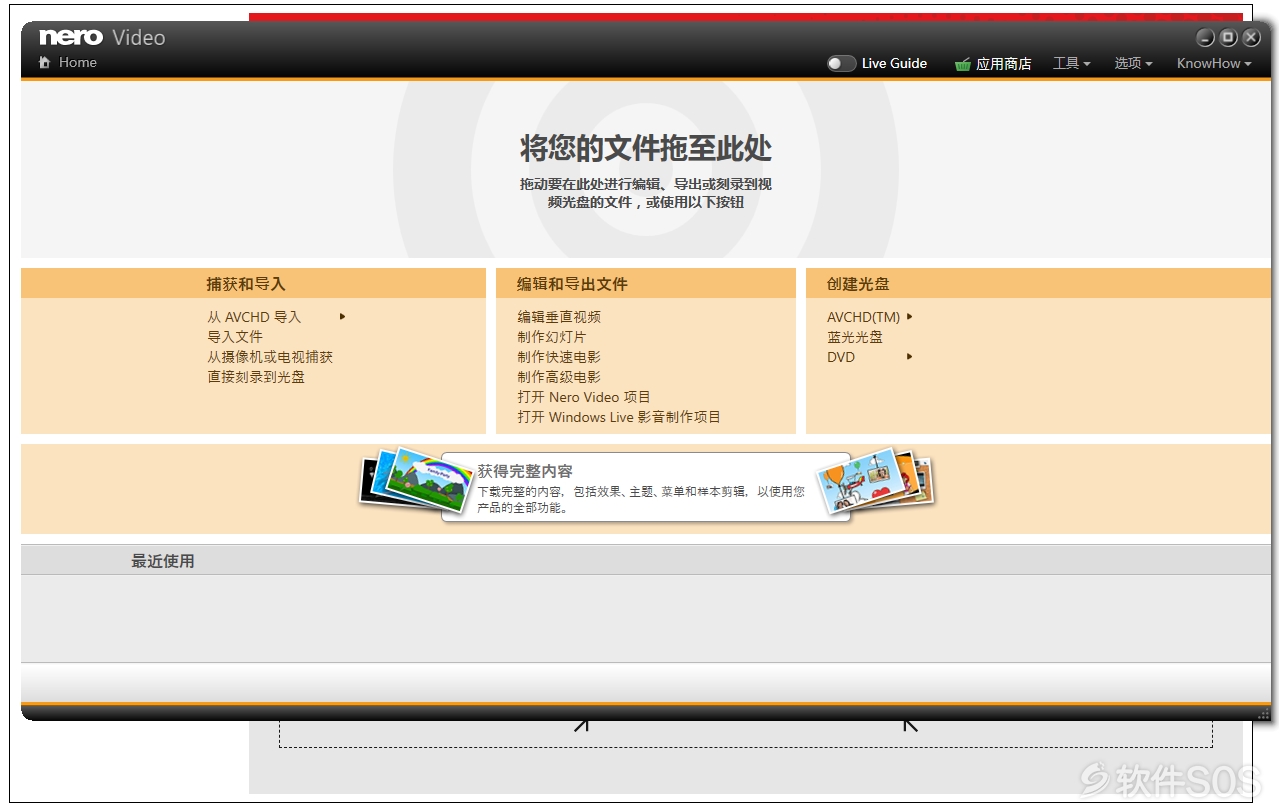This screenshot has height=812, width=1279.
Task: Click the Home house icon
Action: [x=44, y=62]
